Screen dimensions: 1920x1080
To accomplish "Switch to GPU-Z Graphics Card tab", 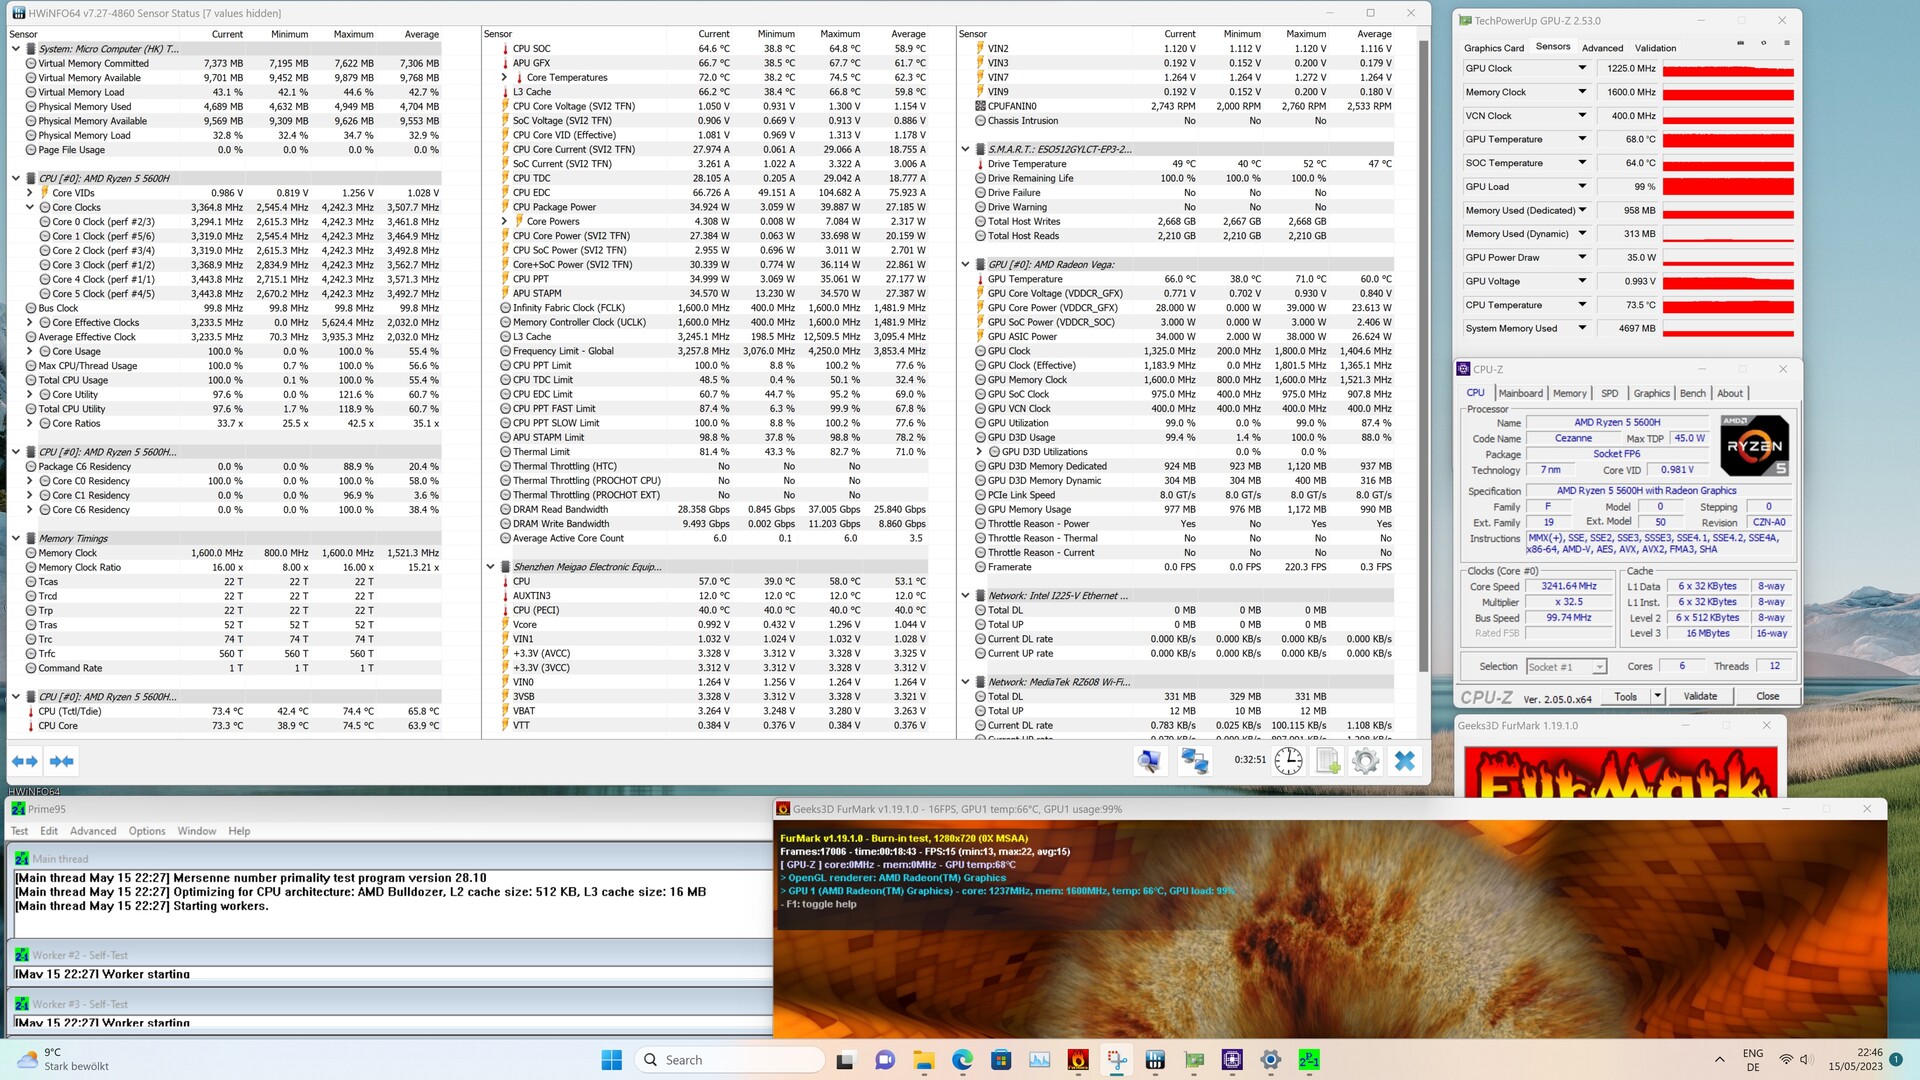I will point(1493,48).
